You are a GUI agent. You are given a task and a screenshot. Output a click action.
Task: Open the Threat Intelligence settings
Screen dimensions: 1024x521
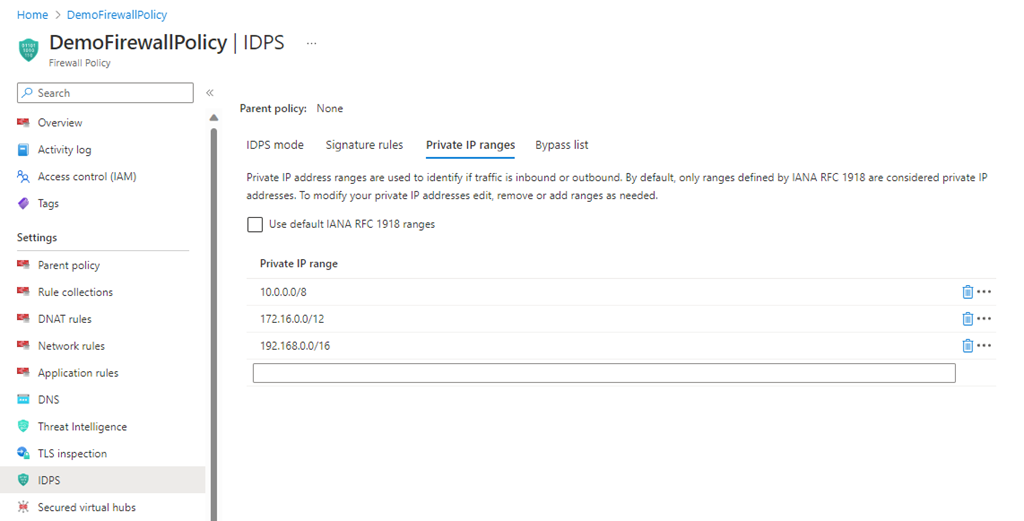pyautogui.click(x=82, y=427)
